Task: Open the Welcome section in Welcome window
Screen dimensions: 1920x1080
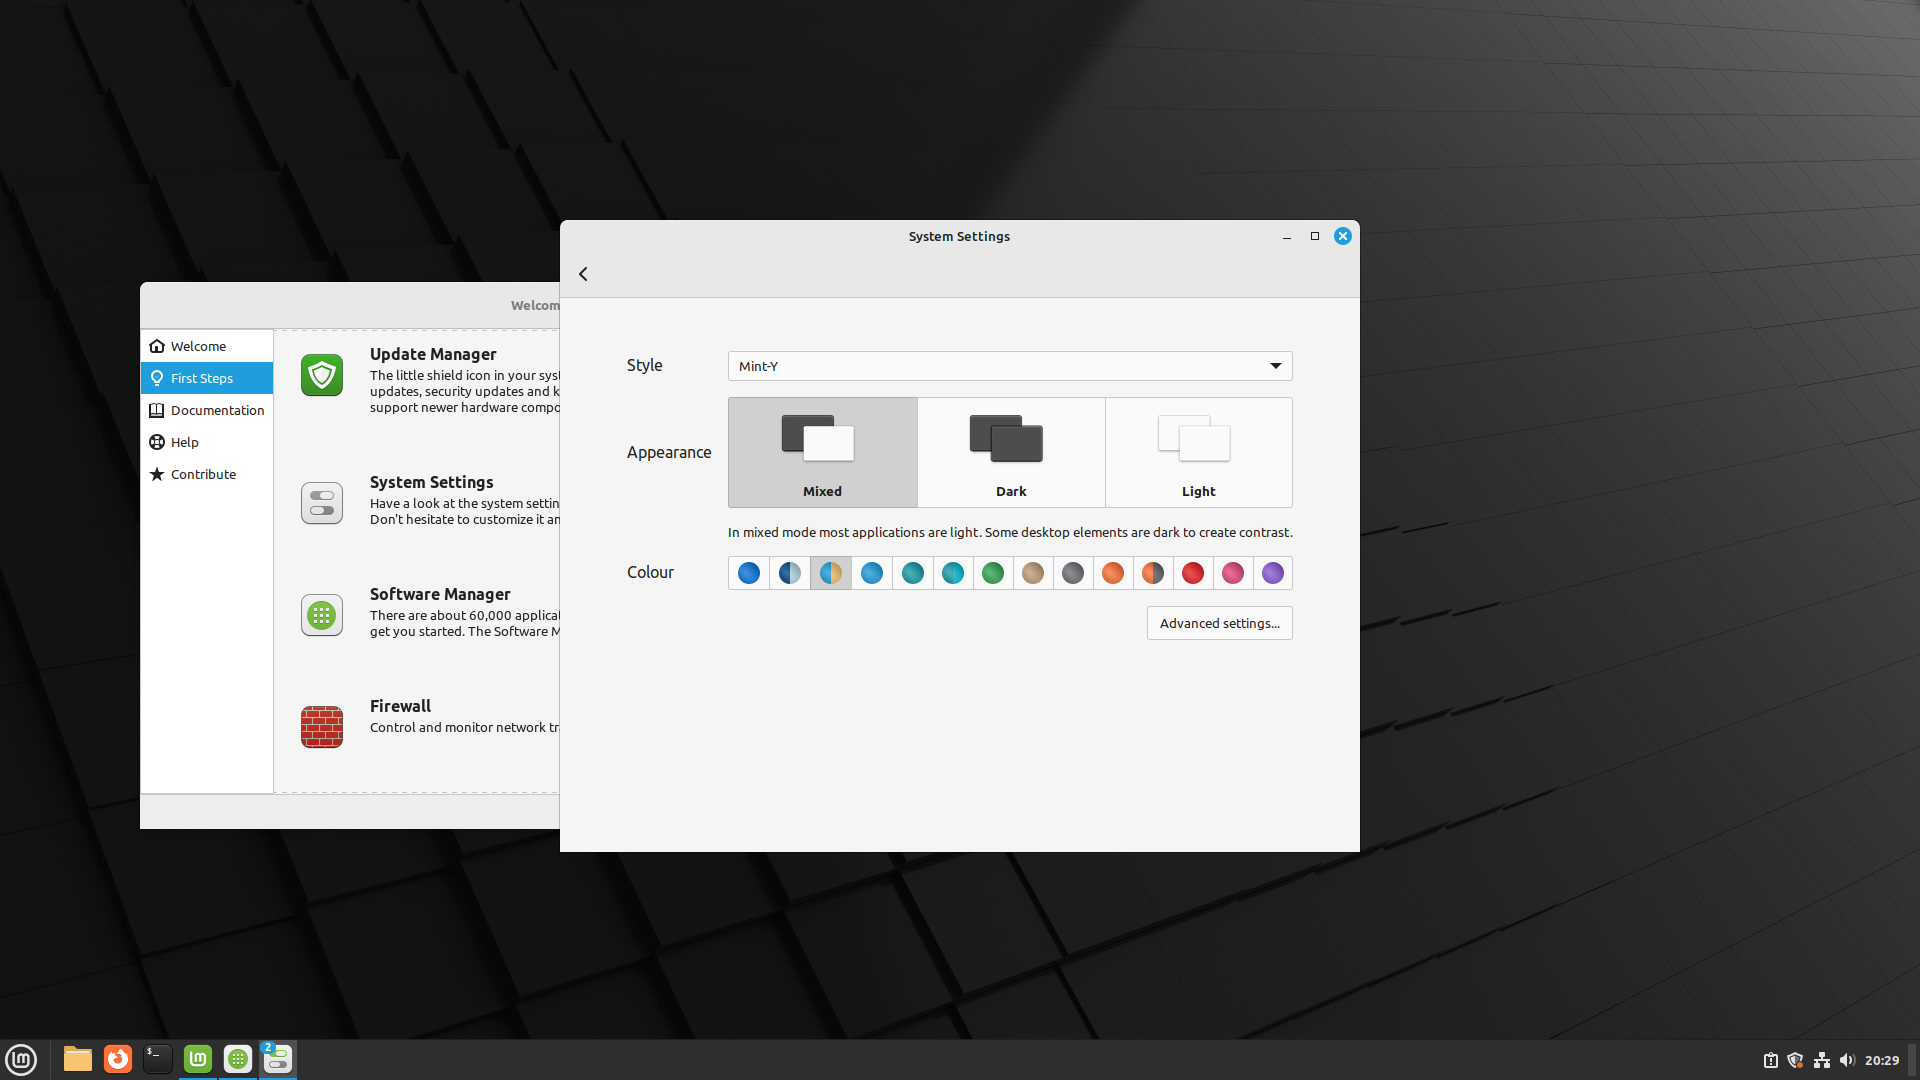Action: 207,346
